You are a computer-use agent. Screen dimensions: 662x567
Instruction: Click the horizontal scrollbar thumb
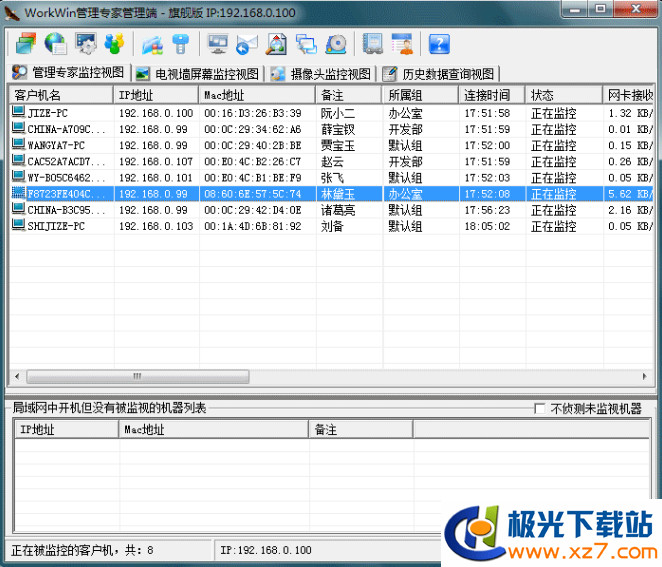138,376
